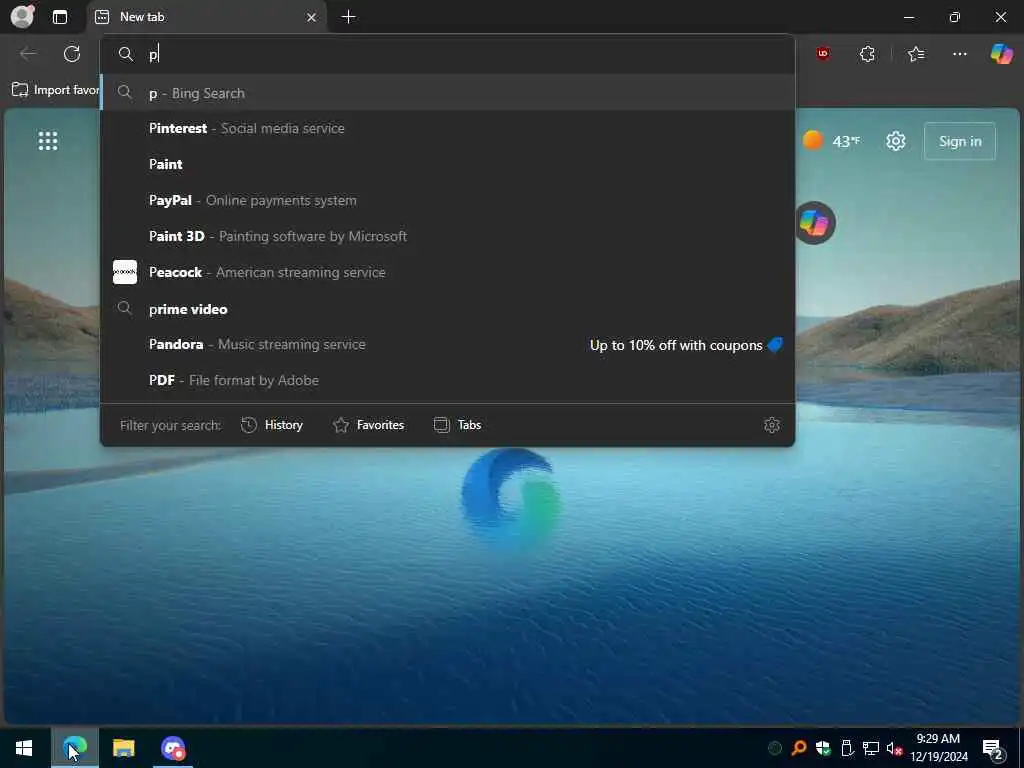This screenshot has height=768, width=1024.
Task: Open address bar suggestion settings gear
Action: pyautogui.click(x=772, y=425)
